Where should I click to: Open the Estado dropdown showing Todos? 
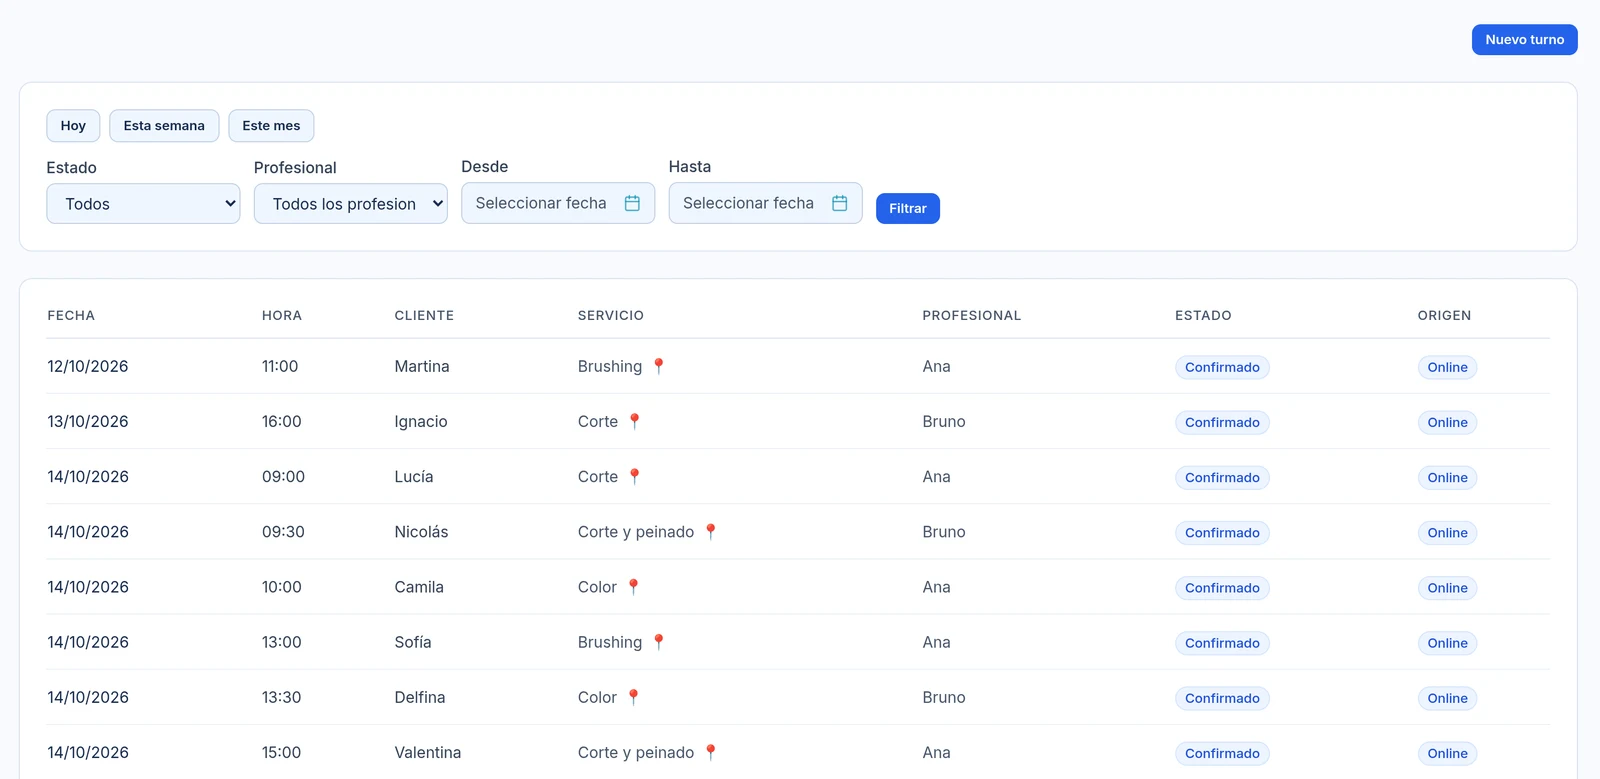click(x=143, y=204)
